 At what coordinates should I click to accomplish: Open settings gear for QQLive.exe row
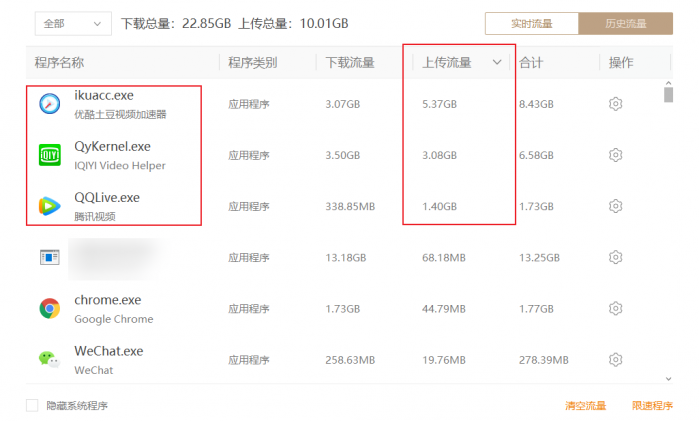(616, 206)
